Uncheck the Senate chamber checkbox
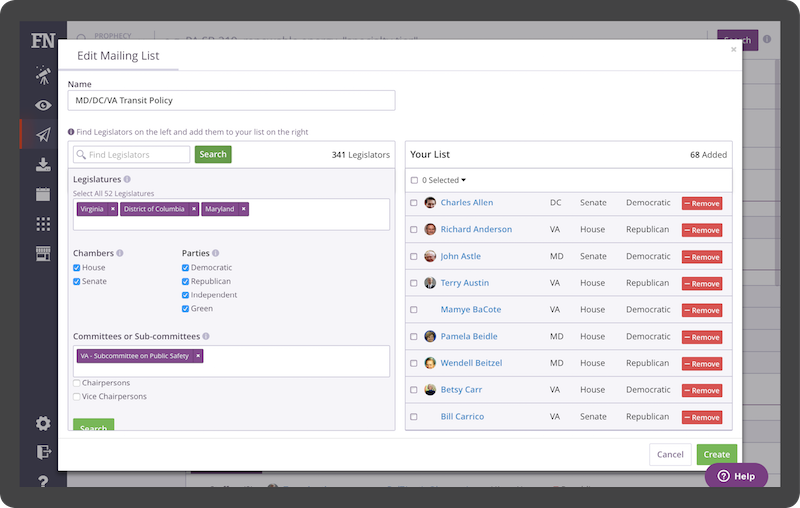 coord(77,282)
